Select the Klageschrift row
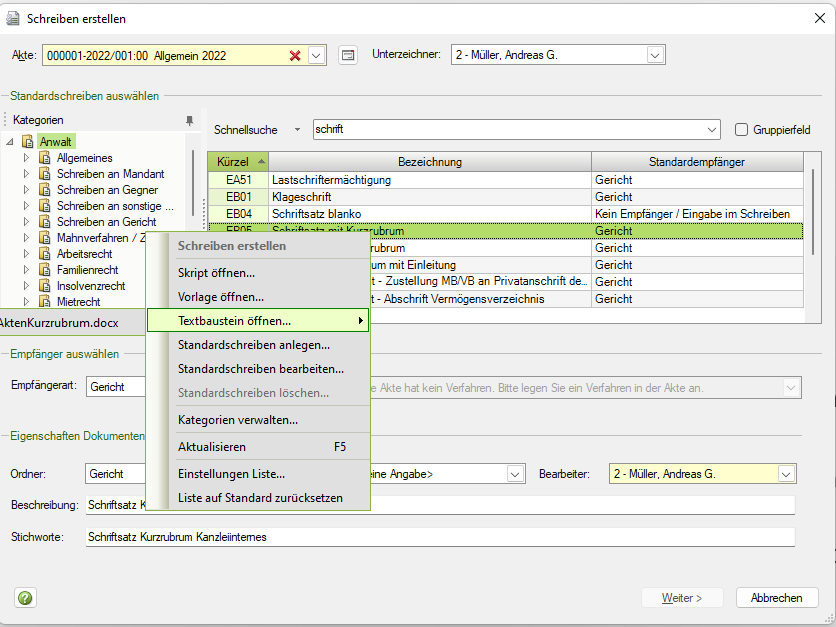Image resolution: width=836 pixels, height=627 pixels. 505,197
